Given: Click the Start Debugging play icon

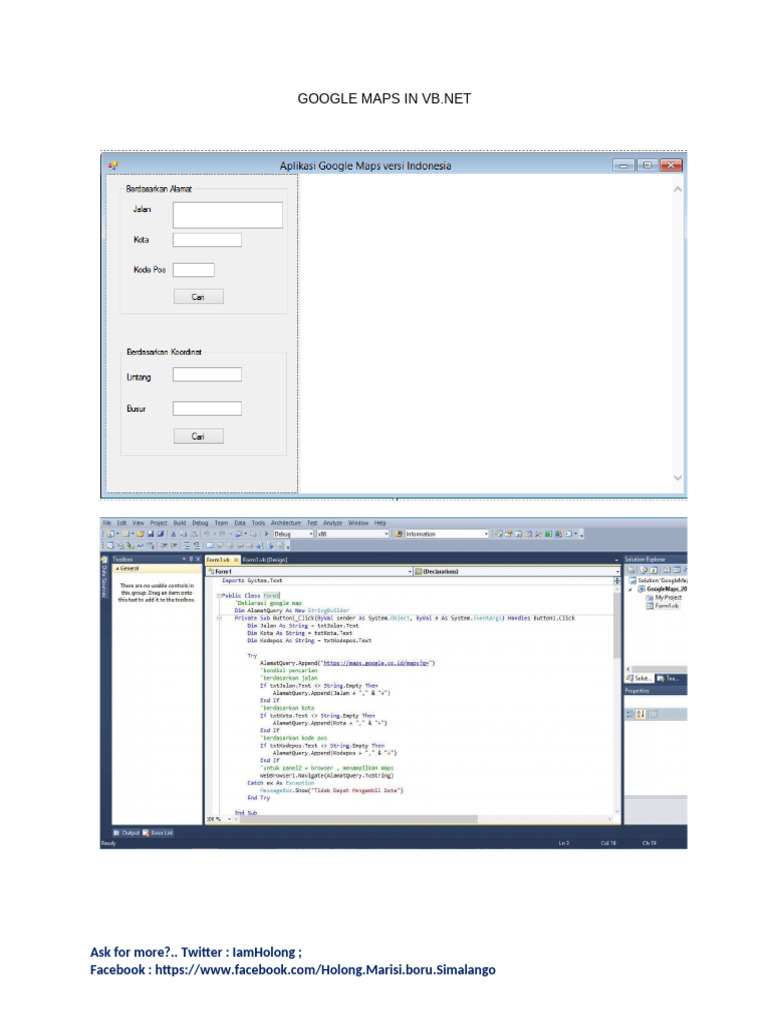Looking at the screenshot, I should (x=266, y=534).
